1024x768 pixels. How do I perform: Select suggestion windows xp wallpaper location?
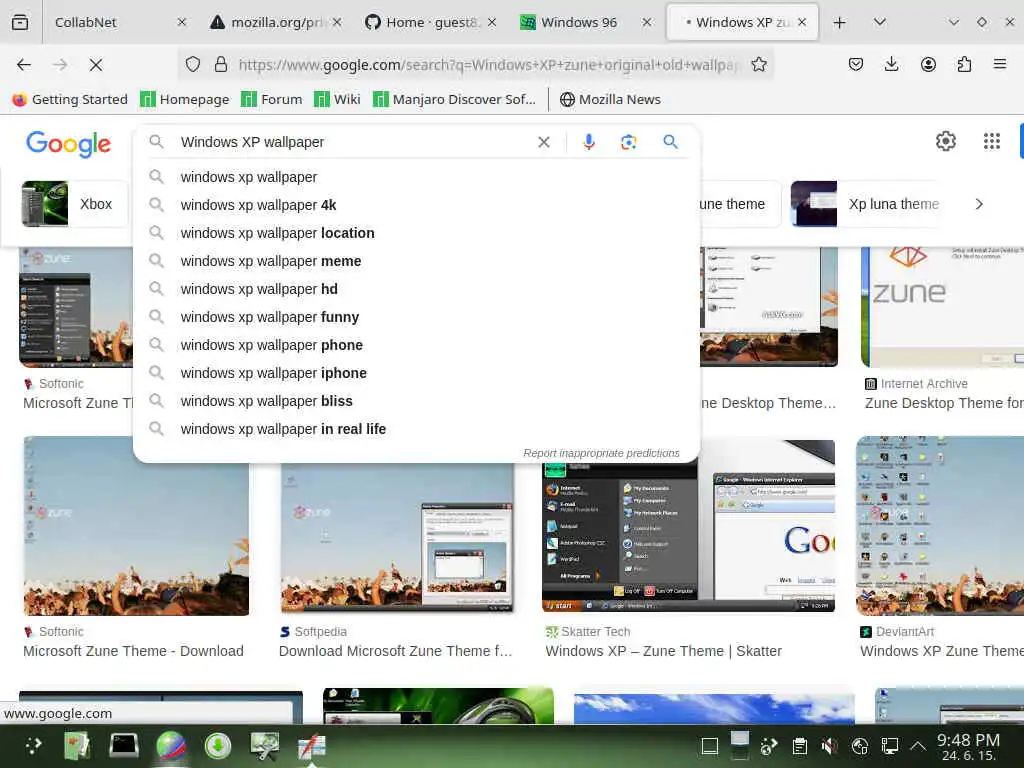tap(417, 233)
